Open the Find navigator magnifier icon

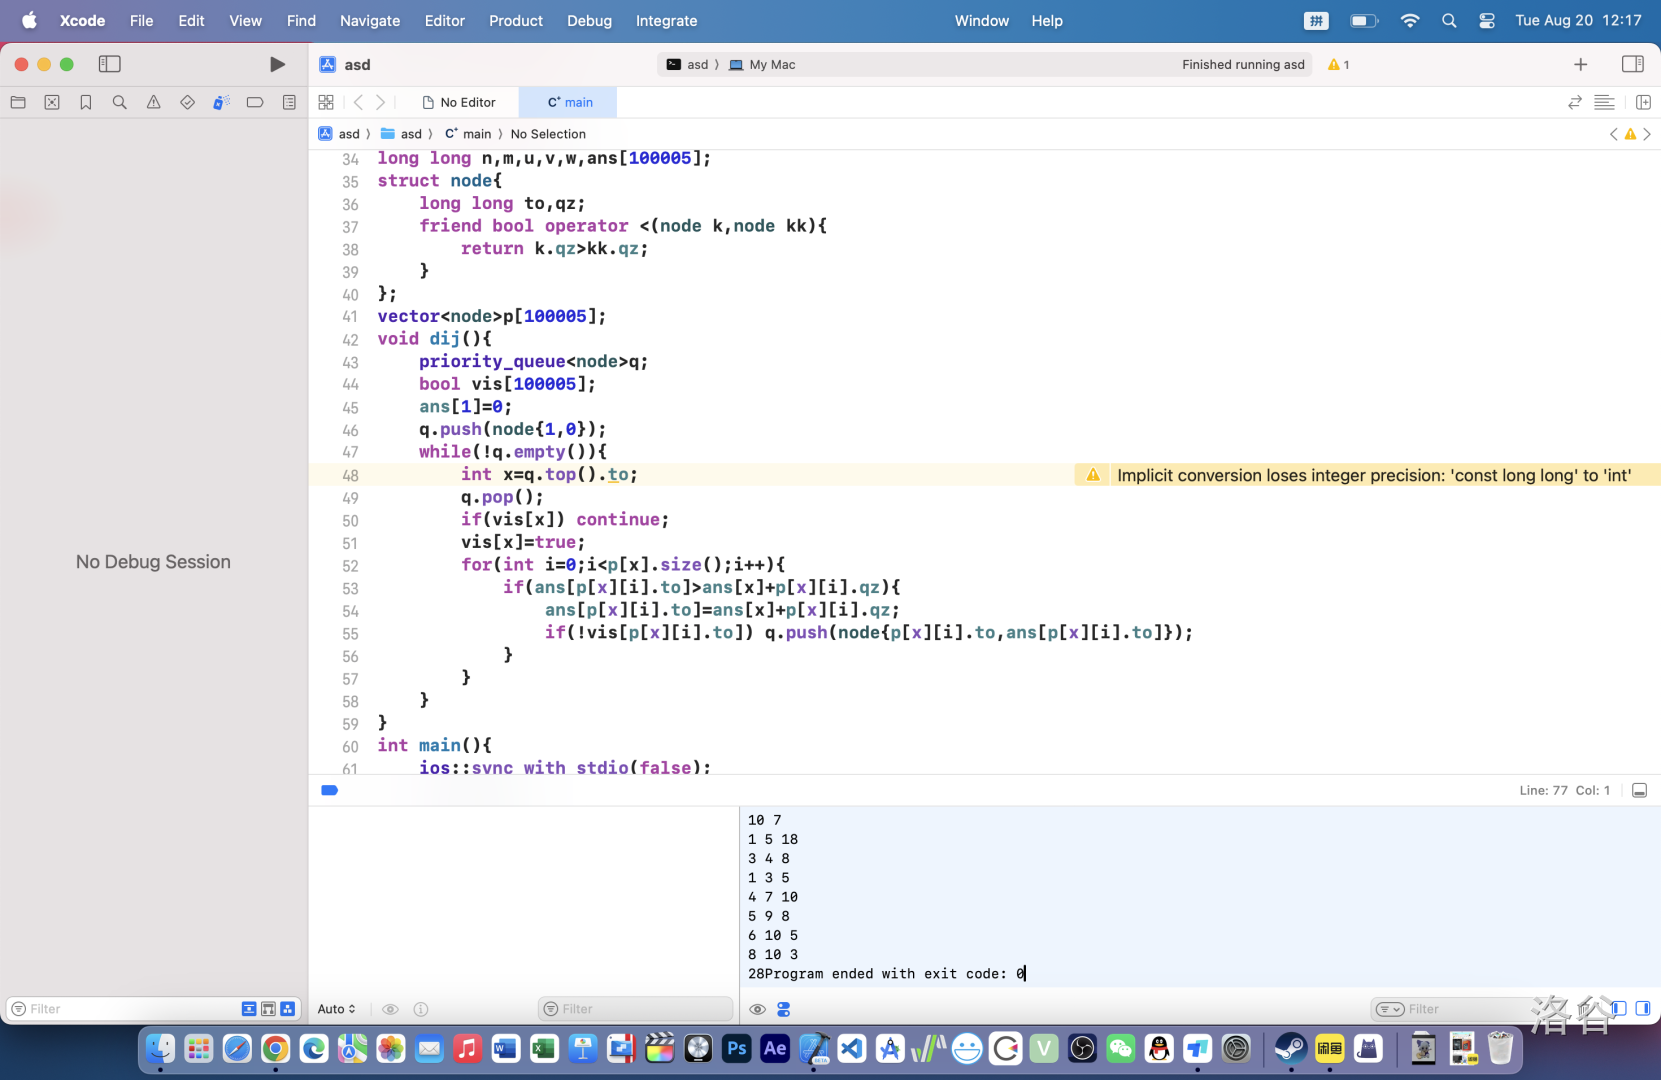[x=120, y=102]
